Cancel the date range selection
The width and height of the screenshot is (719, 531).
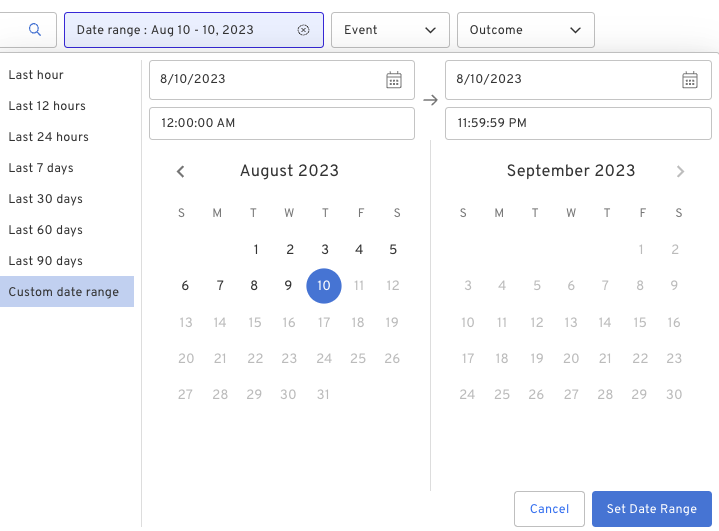pos(549,509)
